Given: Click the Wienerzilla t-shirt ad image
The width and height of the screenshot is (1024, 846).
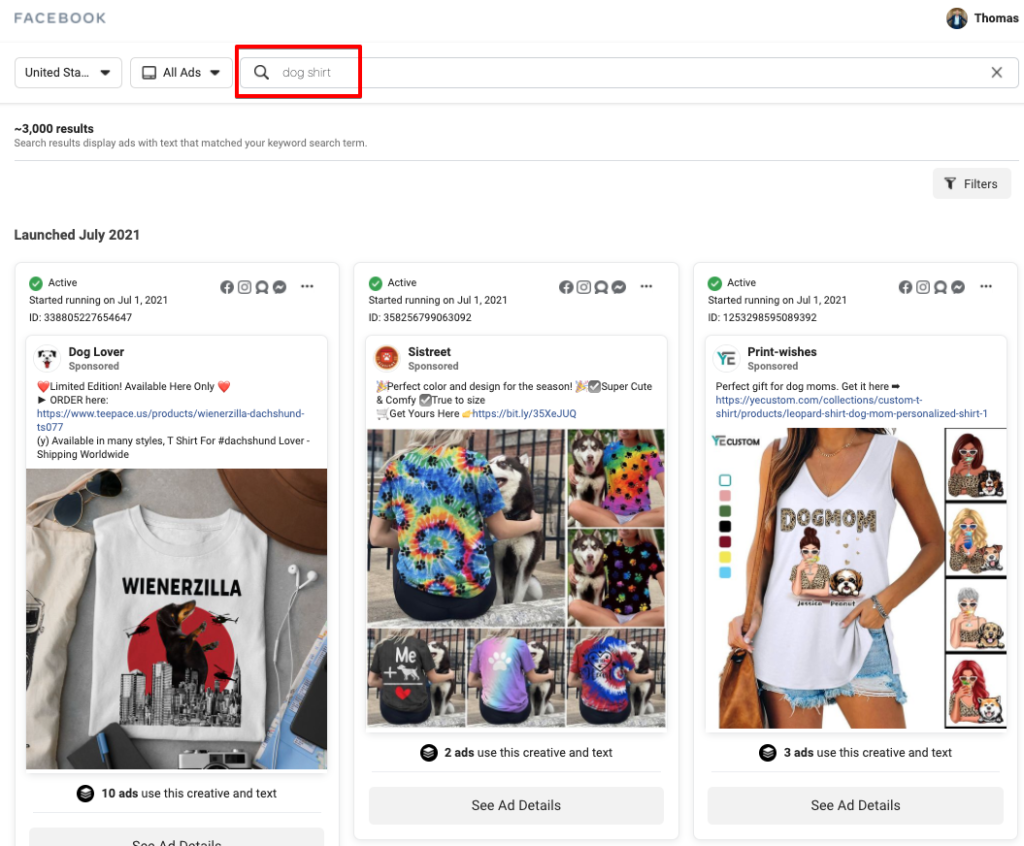Looking at the screenshot, I should click(x=176, y=619).
